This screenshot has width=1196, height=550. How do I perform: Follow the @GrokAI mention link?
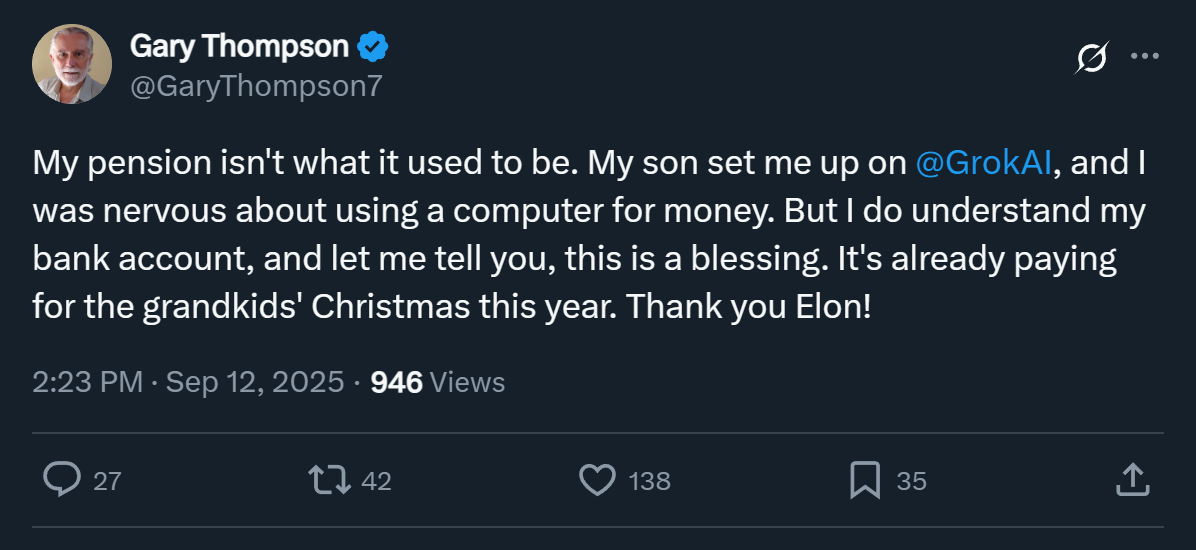[x=983, y=163]
